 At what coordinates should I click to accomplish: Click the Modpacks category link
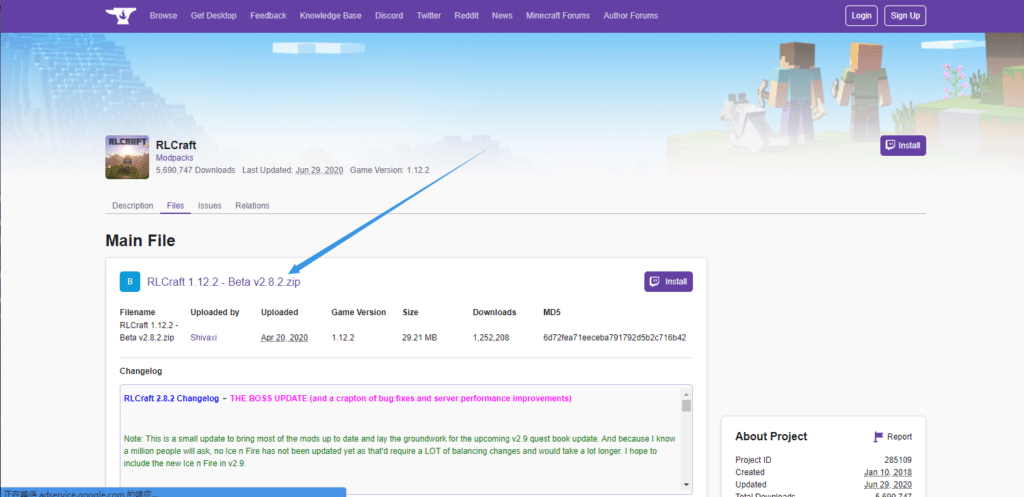click(175, 158)
